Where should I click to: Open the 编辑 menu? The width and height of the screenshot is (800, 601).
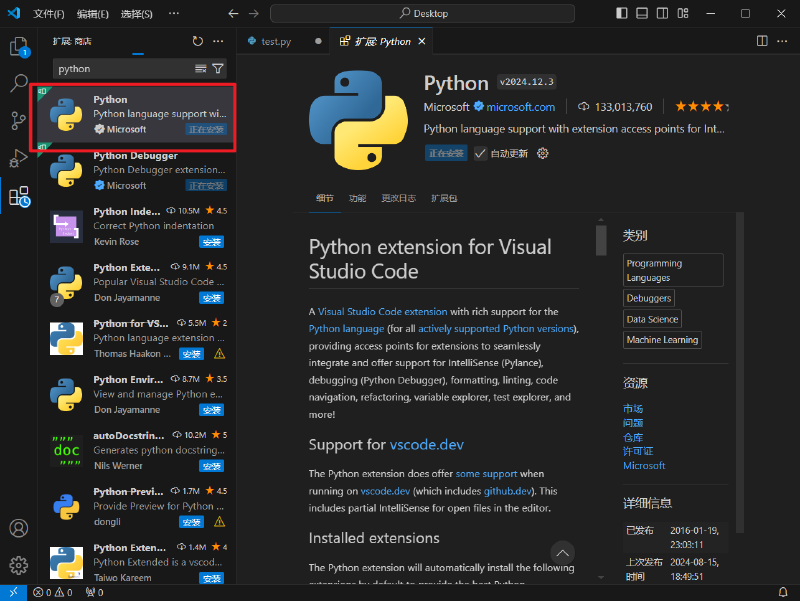[92, 14]
